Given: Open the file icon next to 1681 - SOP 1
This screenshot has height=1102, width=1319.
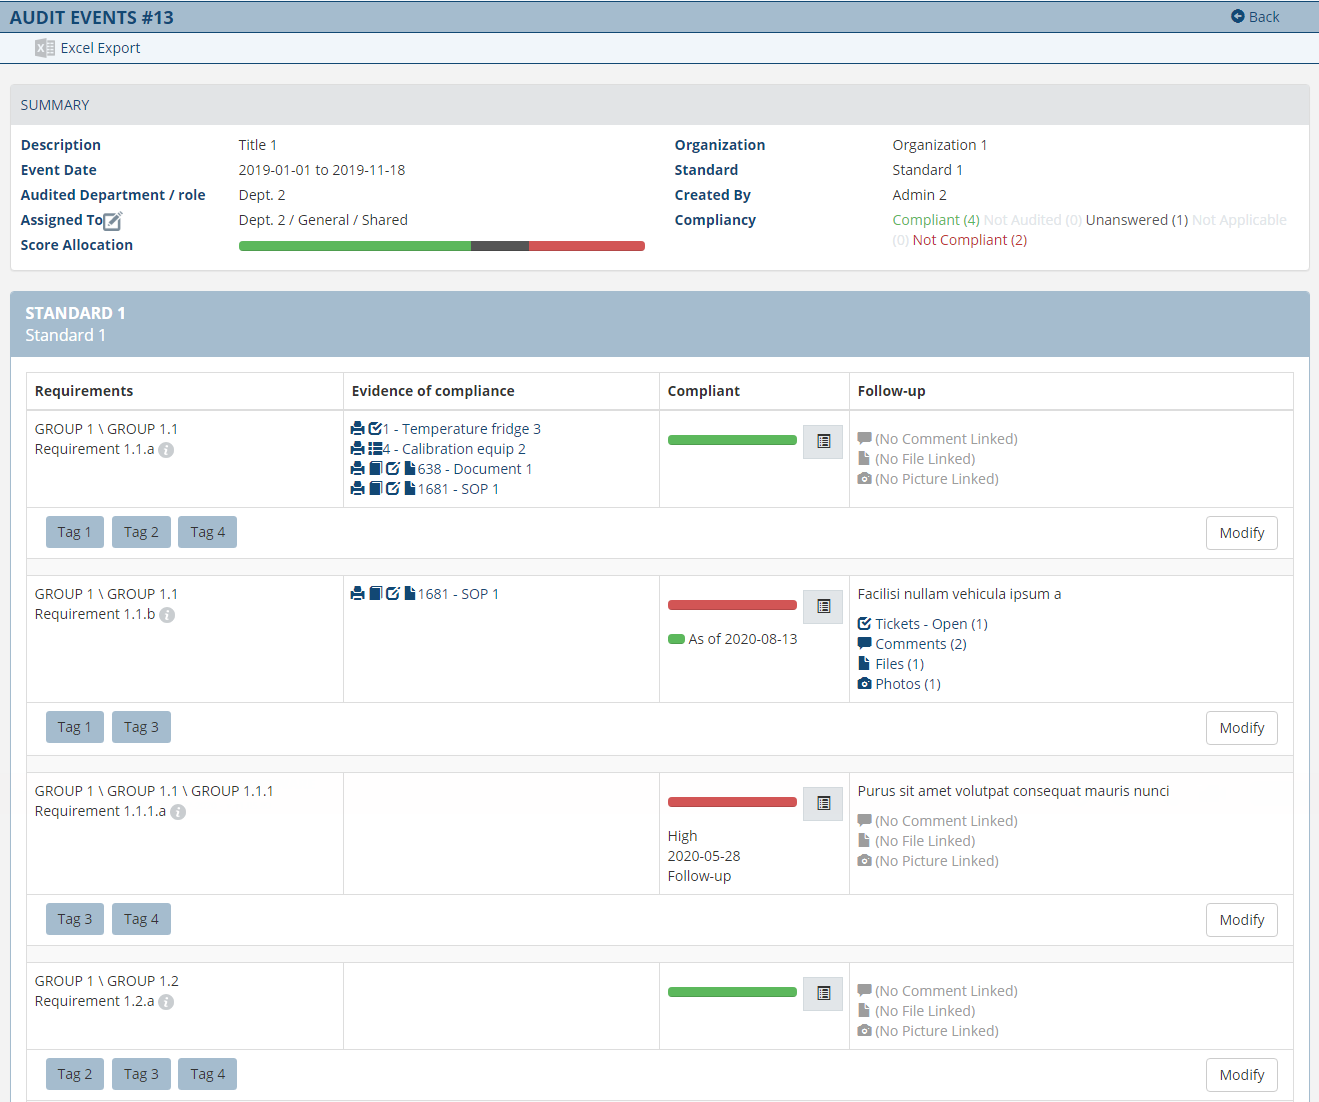Looking at the screenshot, I should [410, 488].
